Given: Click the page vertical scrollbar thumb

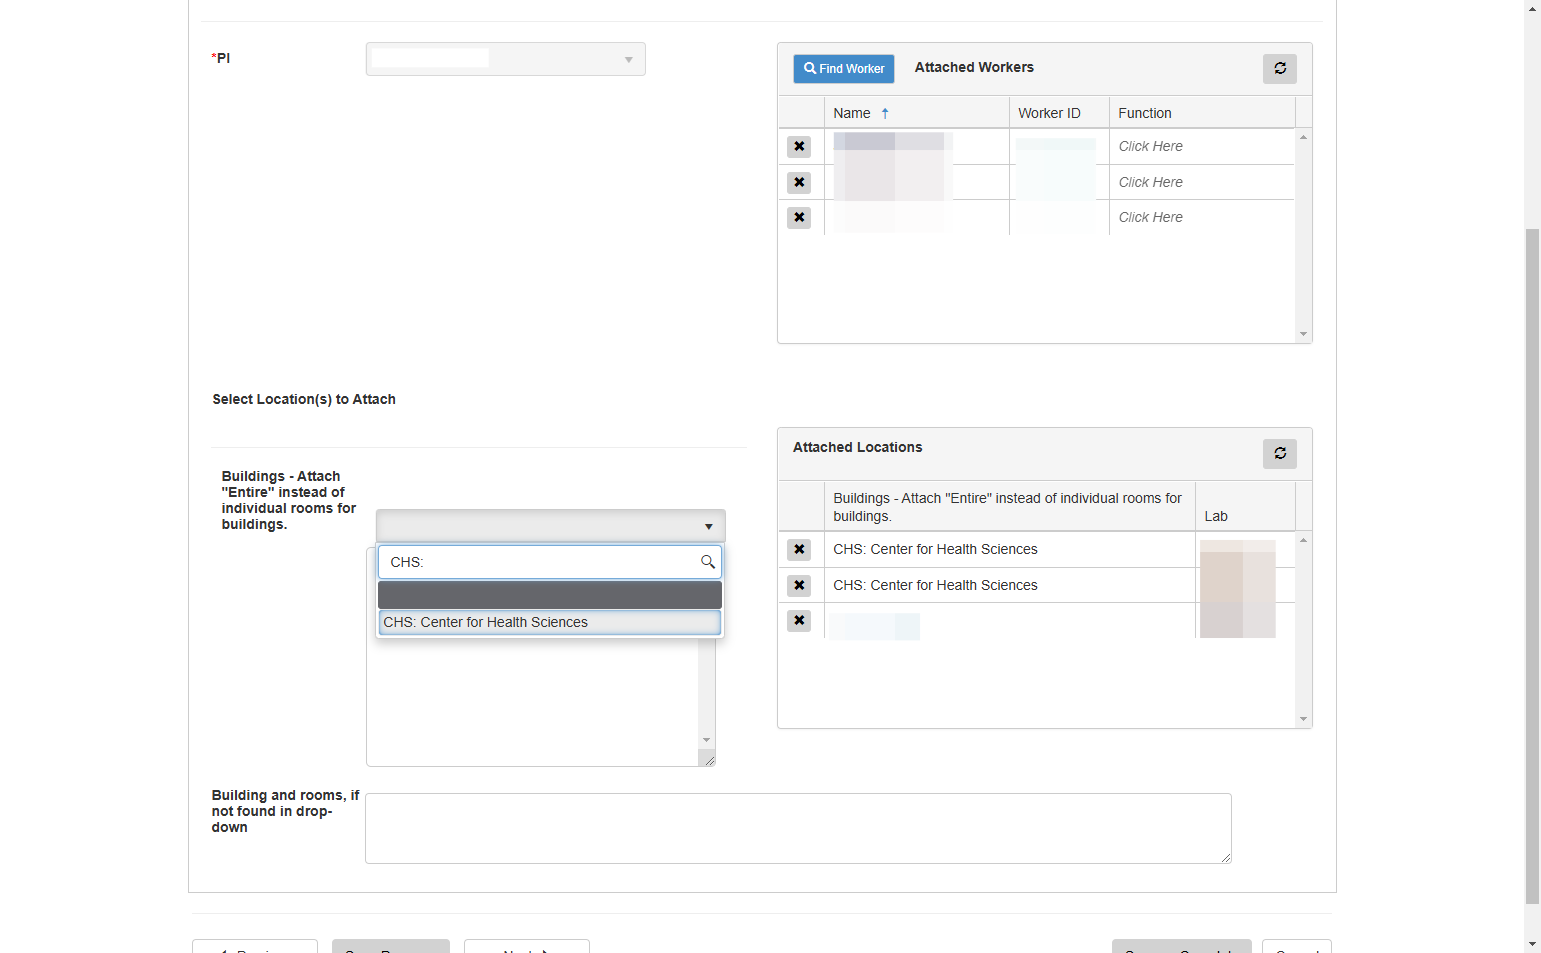Looking at the screenshot, I should coord(1532,565).
